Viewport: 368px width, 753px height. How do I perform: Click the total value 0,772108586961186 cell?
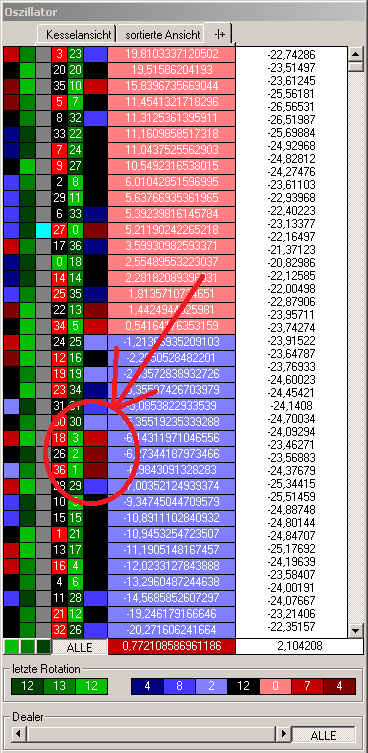tap(172, 646)
